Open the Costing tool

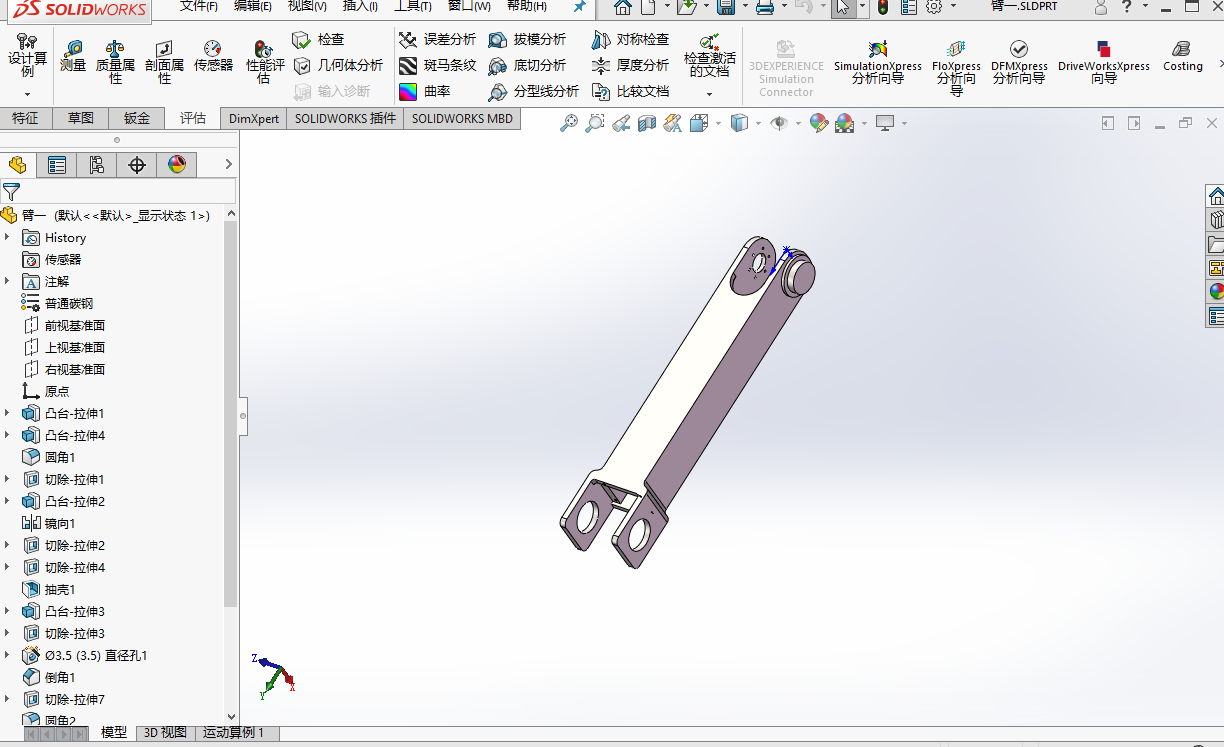[x=1182, y=57]
